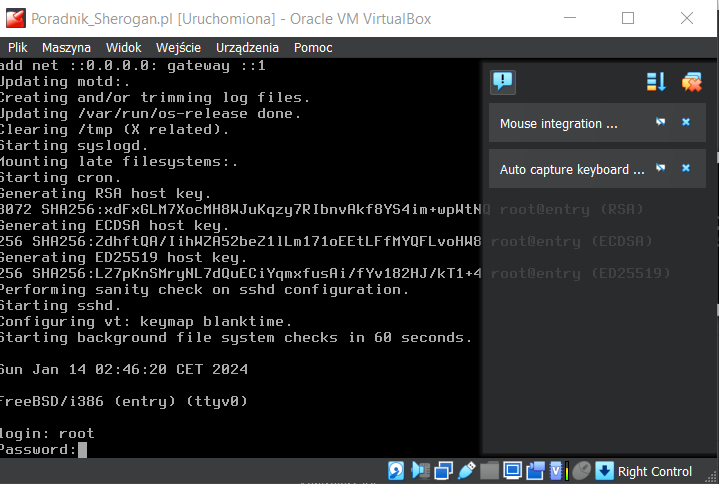Click the hard disk activity status icon
Screen dimensions: 719x484
click(x=396, y=471)
